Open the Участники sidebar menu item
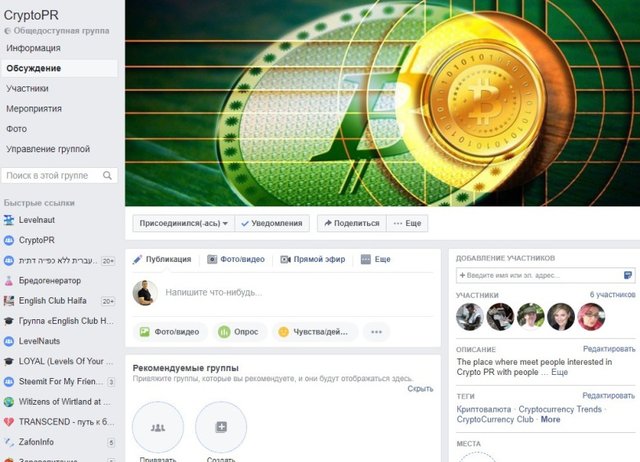 pos(27,89)
